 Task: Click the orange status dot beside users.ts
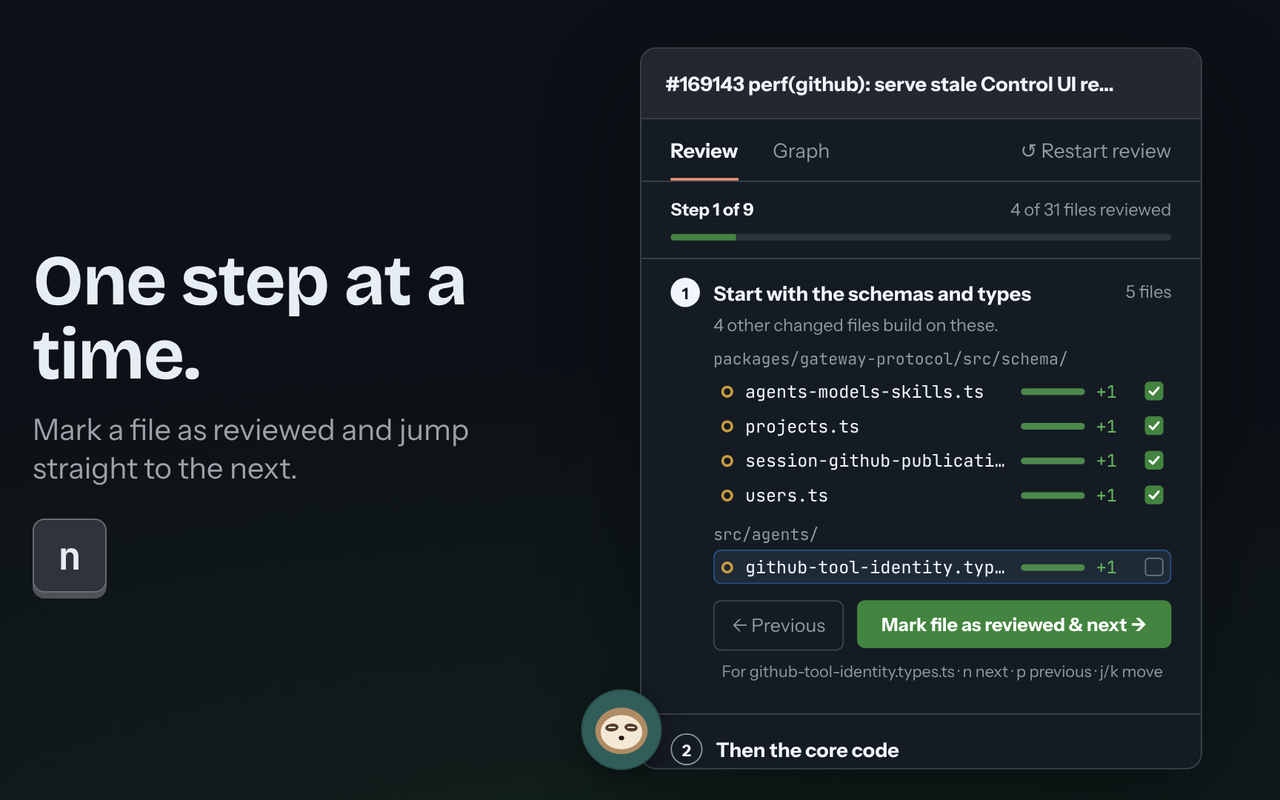[x=727, y=496]
